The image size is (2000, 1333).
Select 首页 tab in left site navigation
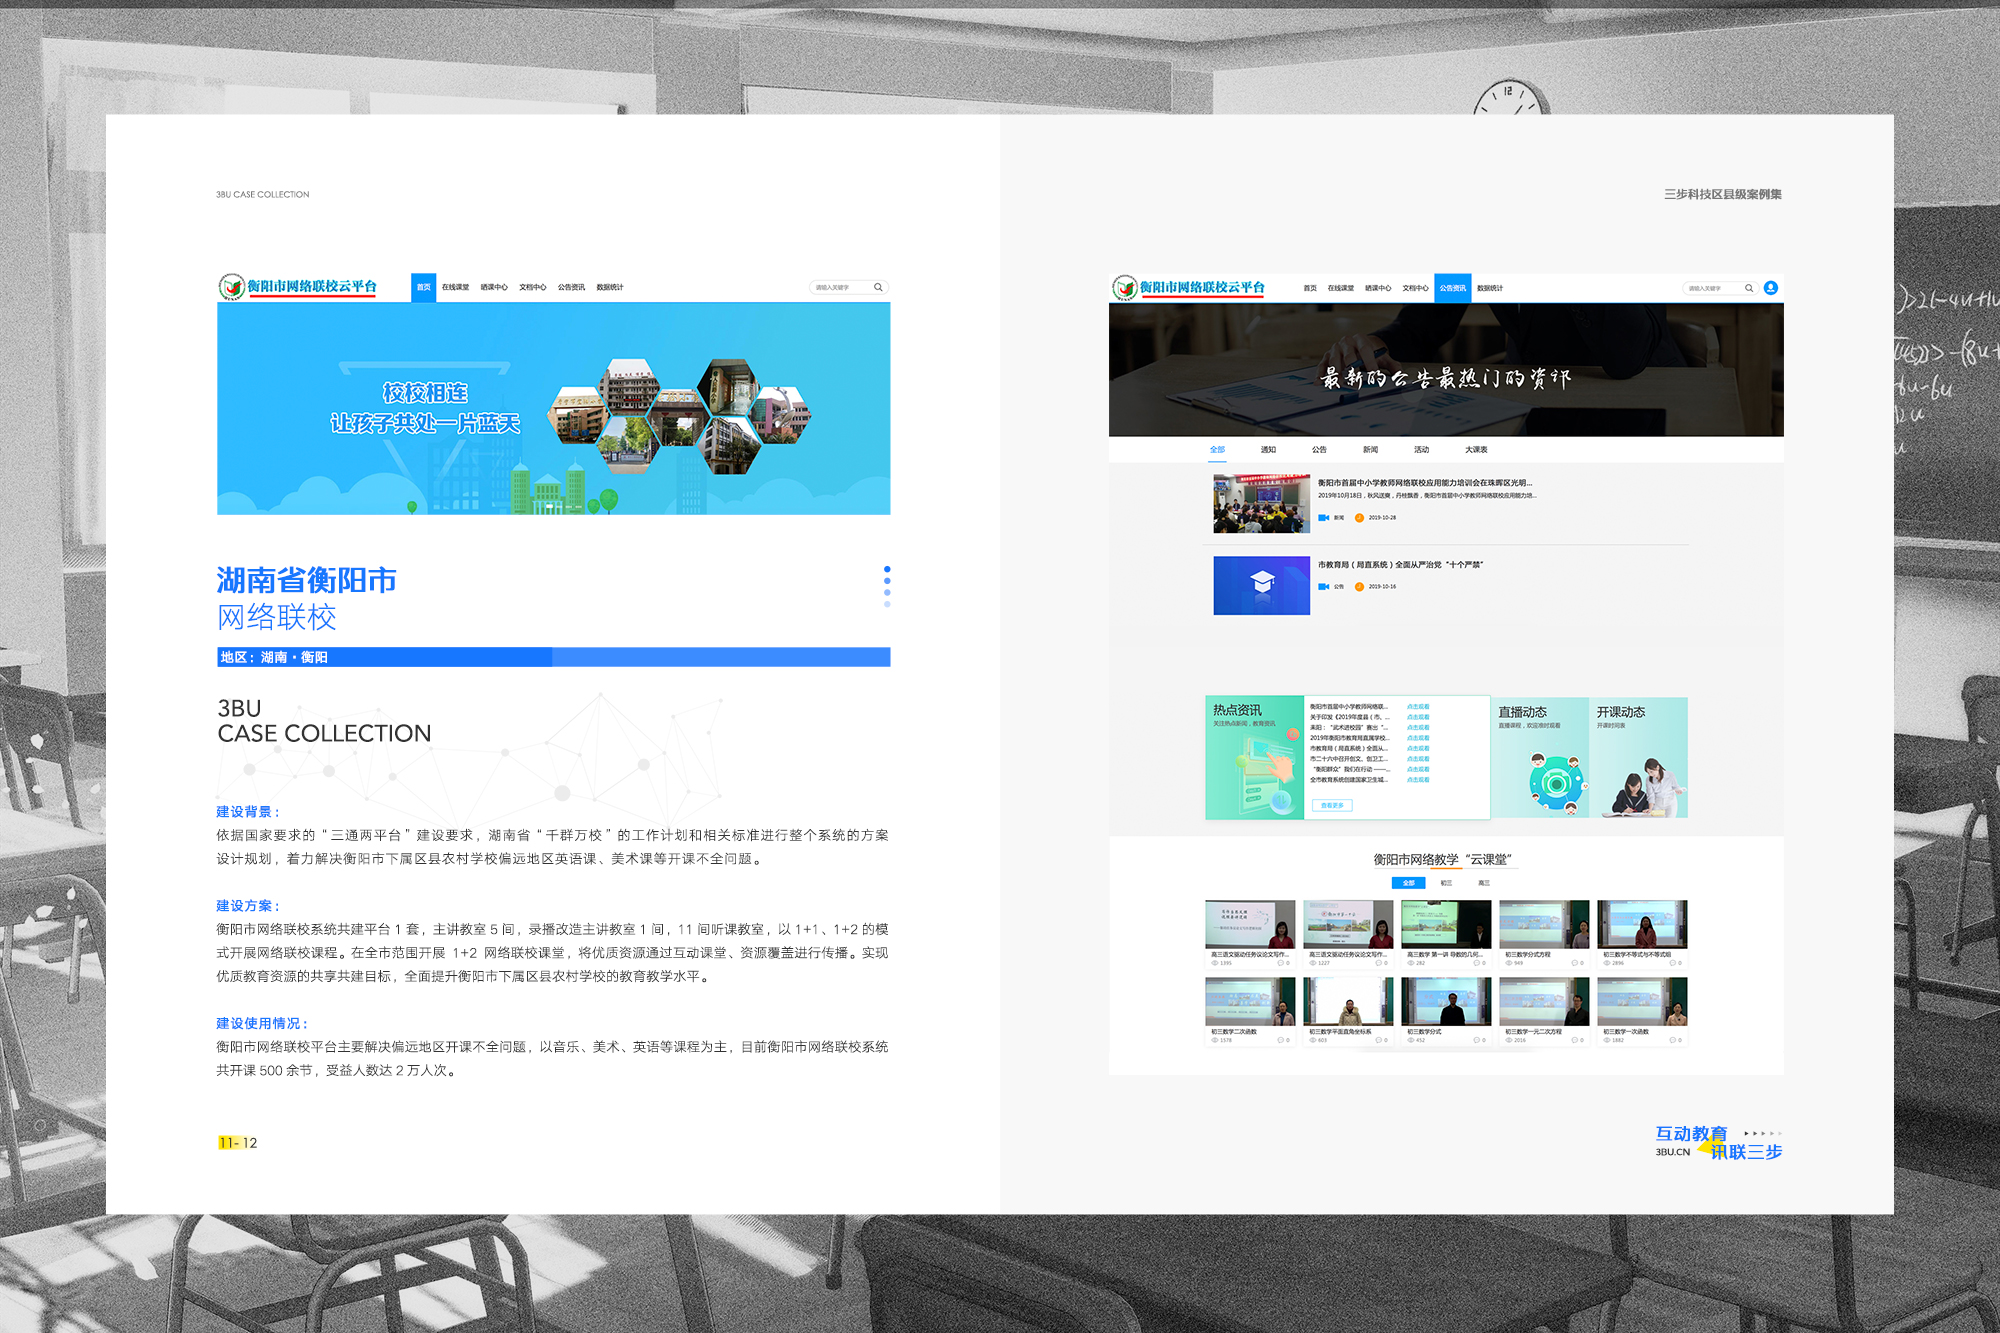(x=424, y=287)
